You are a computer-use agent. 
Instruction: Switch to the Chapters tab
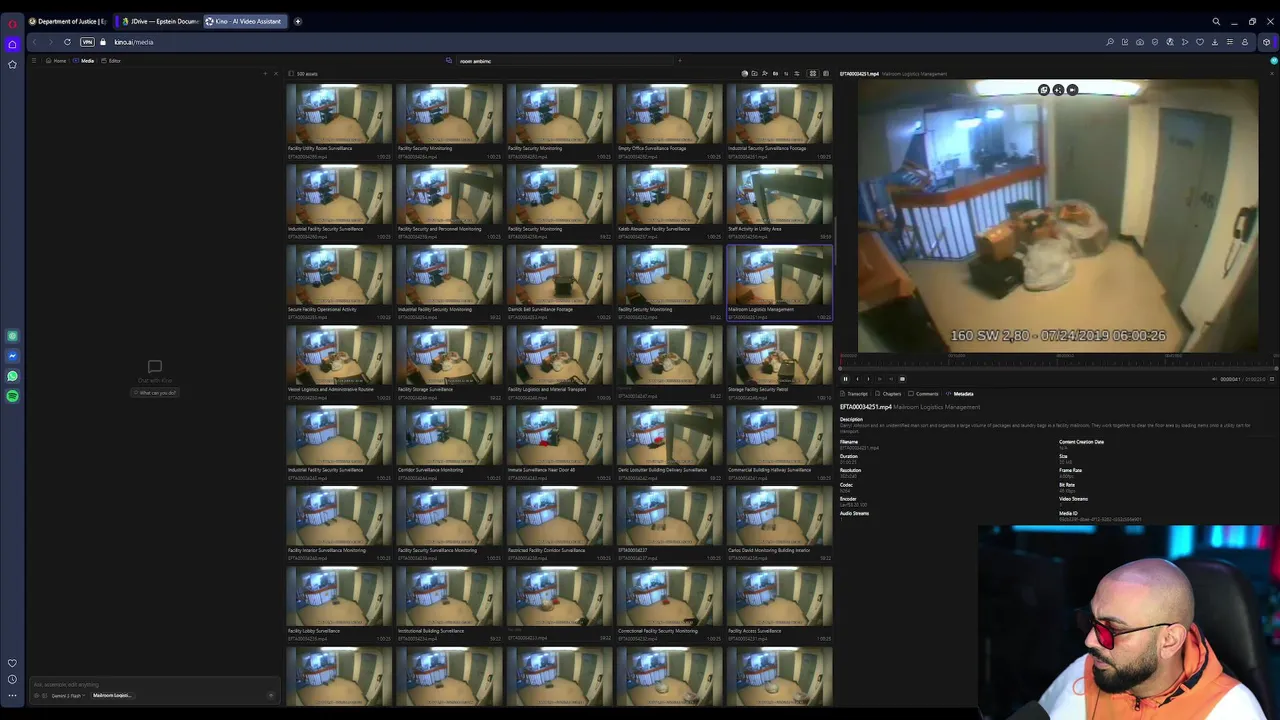[x=889, y=394]
